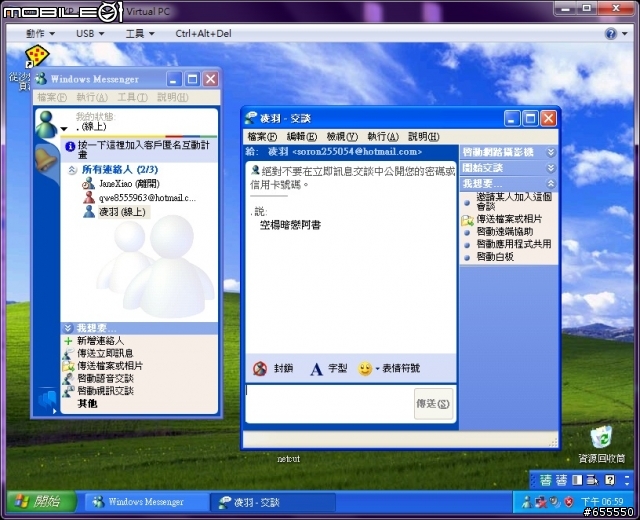Switch to 凌羽 - 交談 taskbar button

[x=273, y=502]
